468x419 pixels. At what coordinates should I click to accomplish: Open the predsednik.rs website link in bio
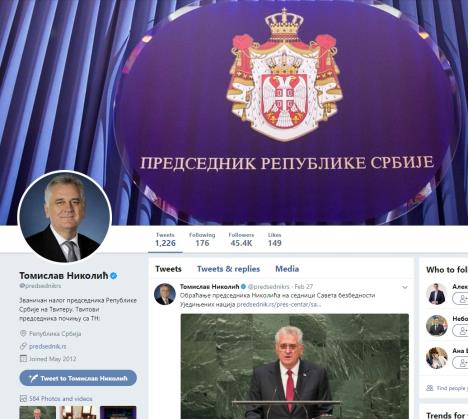tap(47, 347)
